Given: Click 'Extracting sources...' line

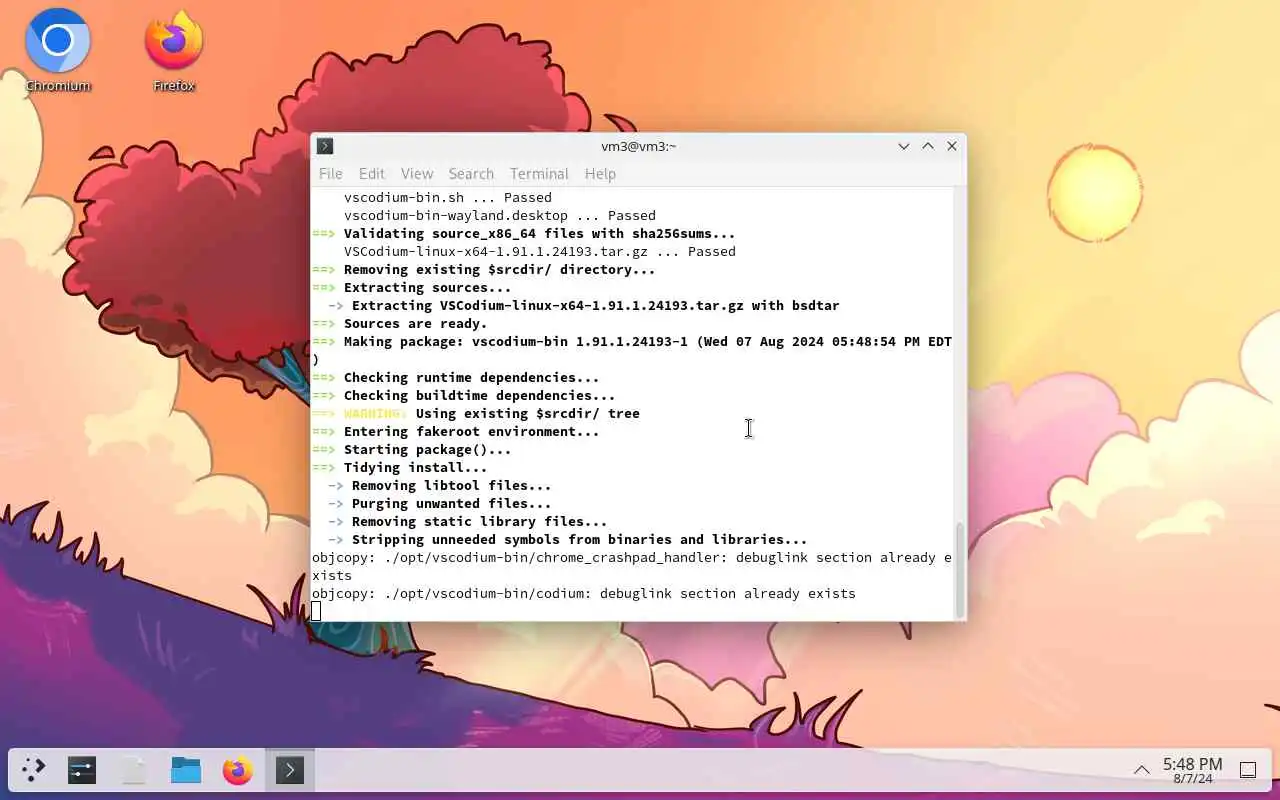Looking at the screenshot, I should [411, 288].
